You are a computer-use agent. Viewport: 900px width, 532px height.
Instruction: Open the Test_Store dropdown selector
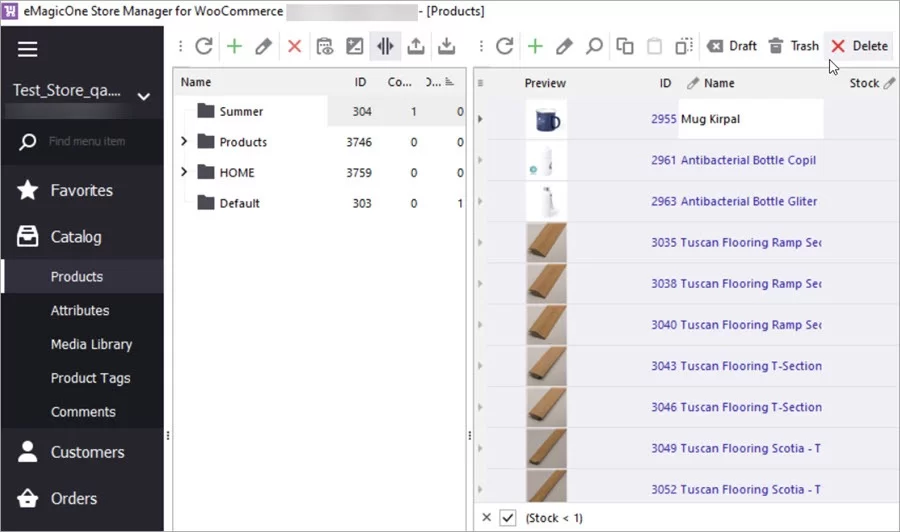point(143,96)
